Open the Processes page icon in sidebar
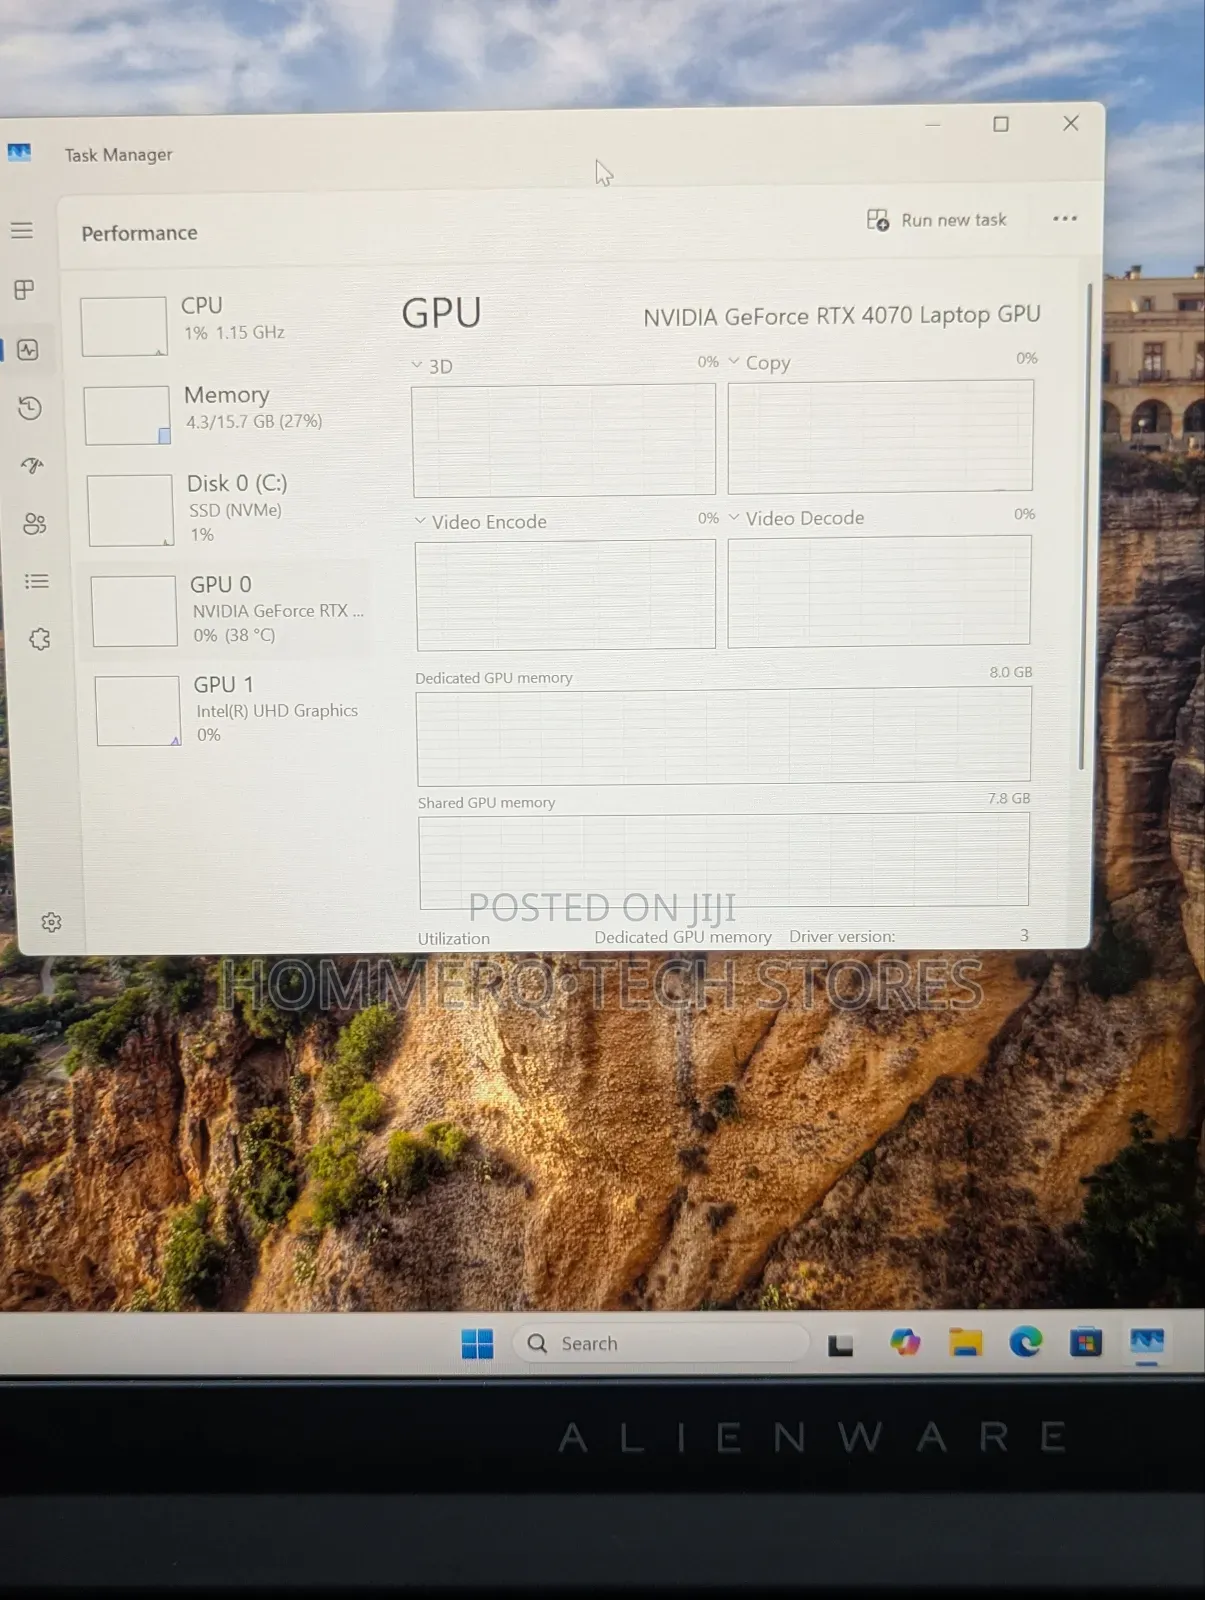The height and width of the screenshot is (1600, 1205). coord(24,290)
